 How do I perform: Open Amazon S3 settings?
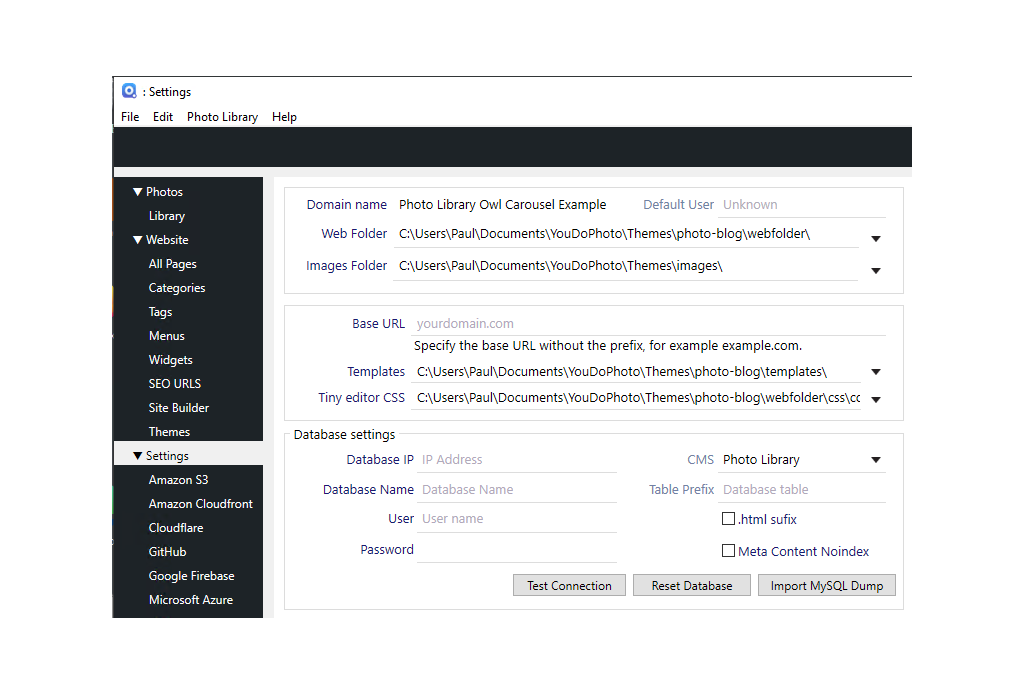click(x=178, y=480)
